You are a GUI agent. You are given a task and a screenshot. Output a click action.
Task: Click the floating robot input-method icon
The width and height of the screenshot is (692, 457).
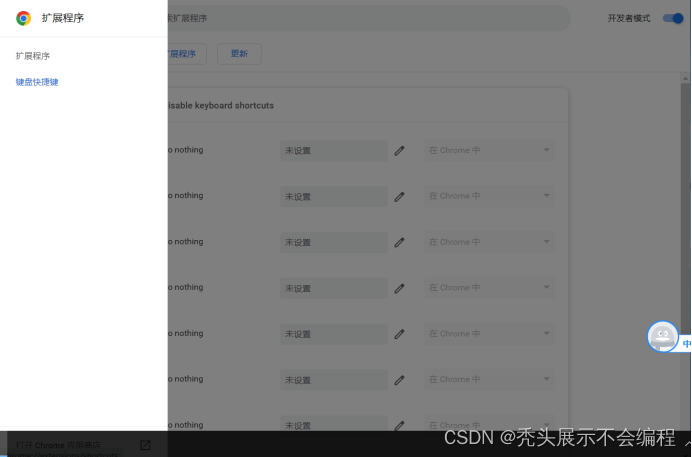pyautogui.click(x=662, y=337)
